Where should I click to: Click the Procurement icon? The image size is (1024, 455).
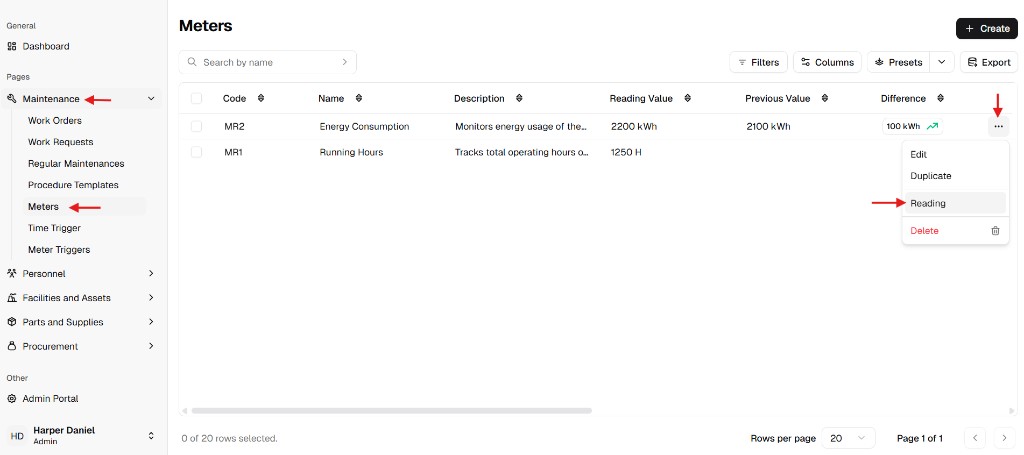click(x=11, y=346)
